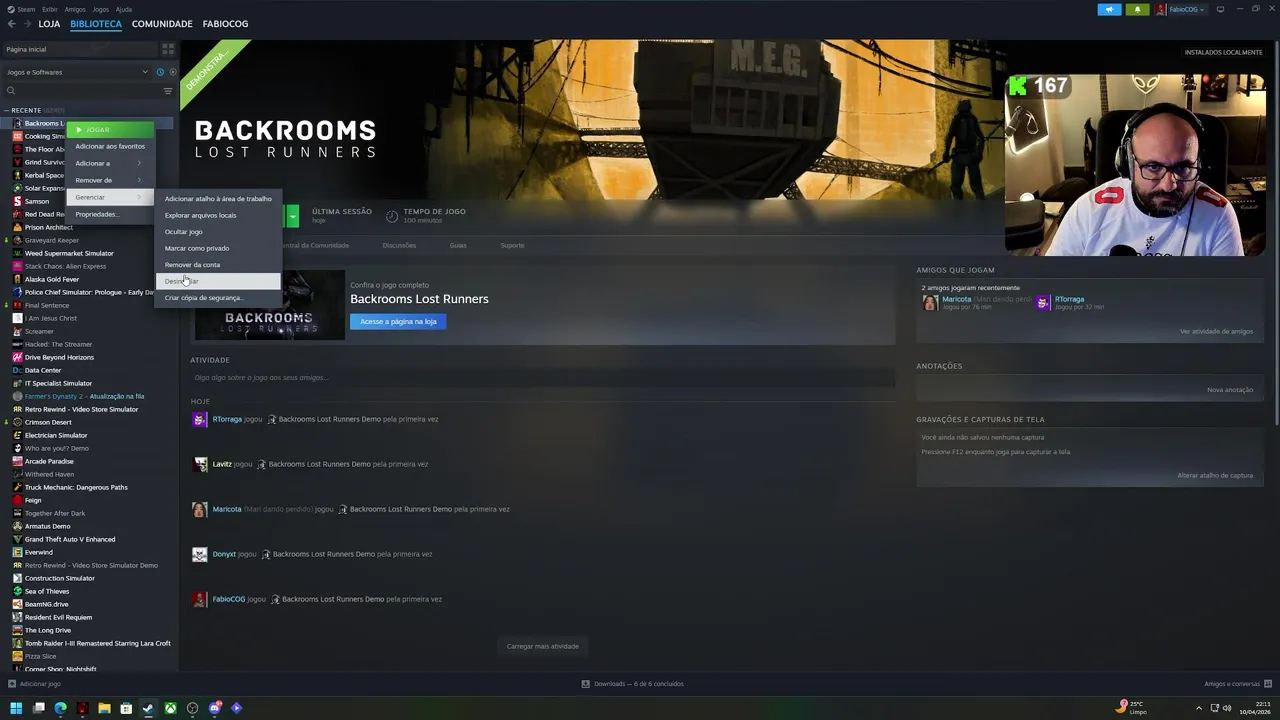This screenshot has height=720, width=1280.
Task: Choose Adicionar aos favoritos
Action: [109, 146]
